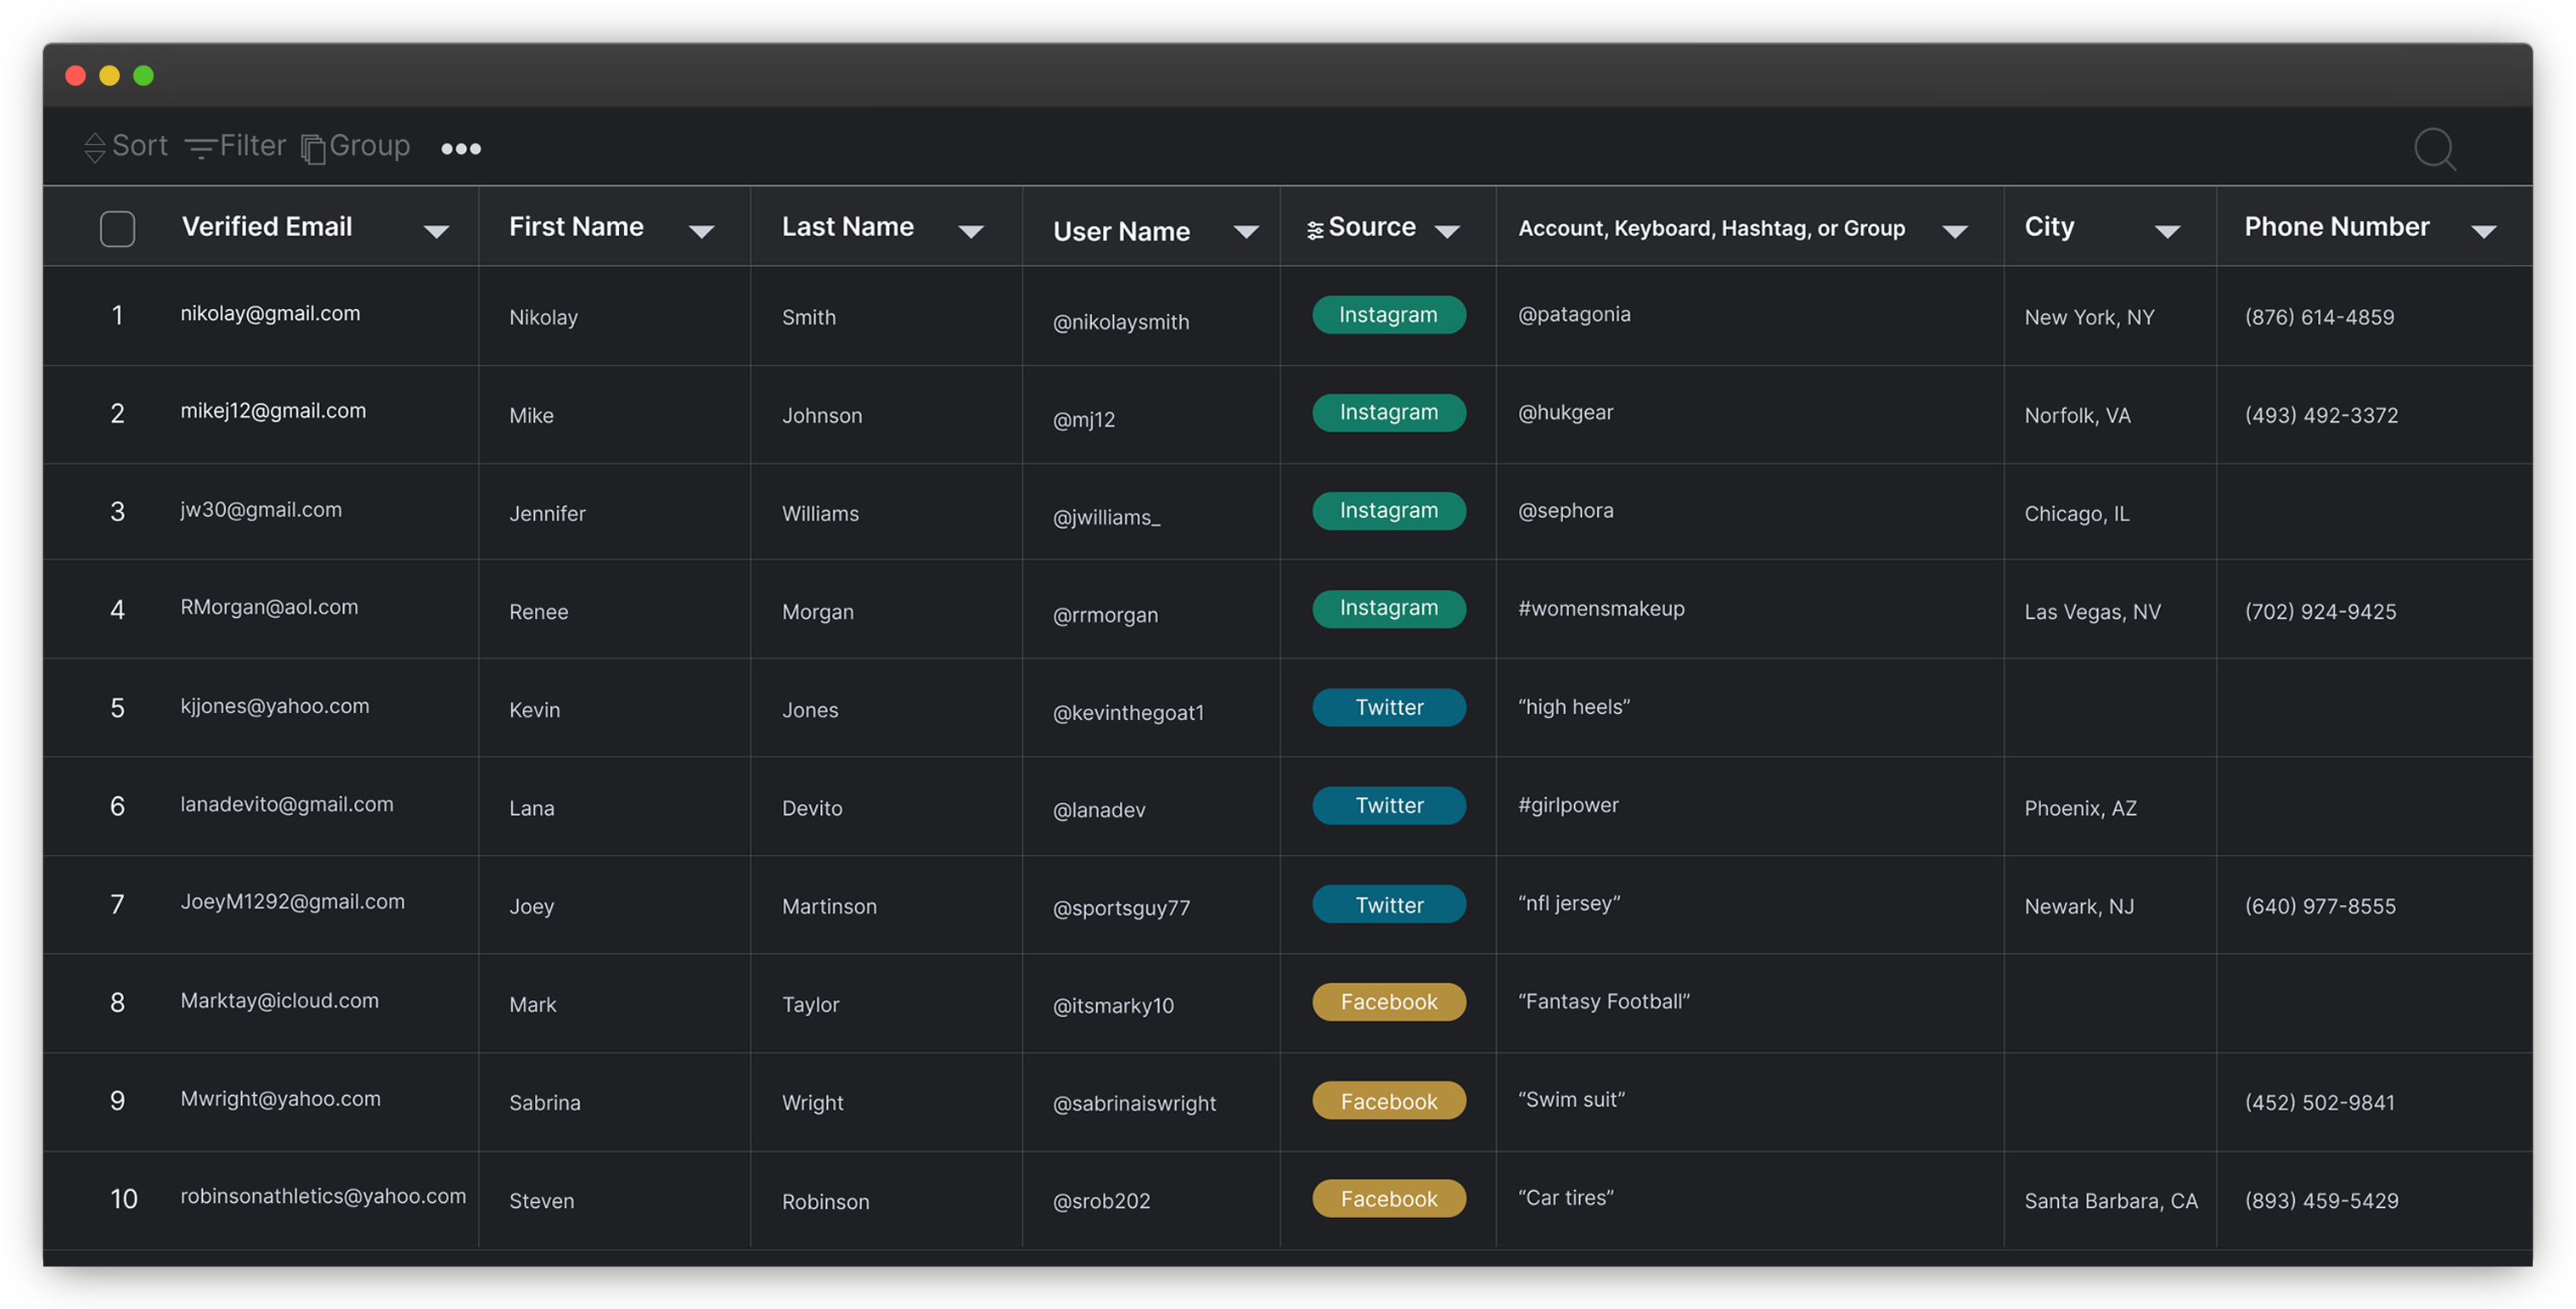Click the Group stacked-pages icon

pyautogui.click(x=313, y=149)
